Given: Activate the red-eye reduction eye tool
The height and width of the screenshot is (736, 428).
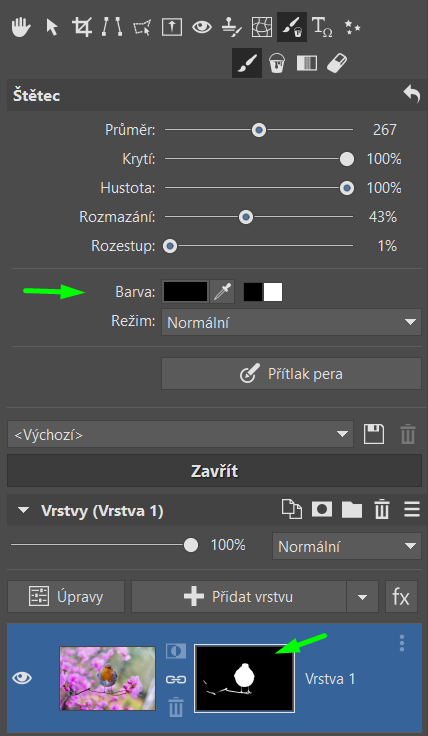Looking at the screenshot, I should pyautogui.click(x=202, y=27).
